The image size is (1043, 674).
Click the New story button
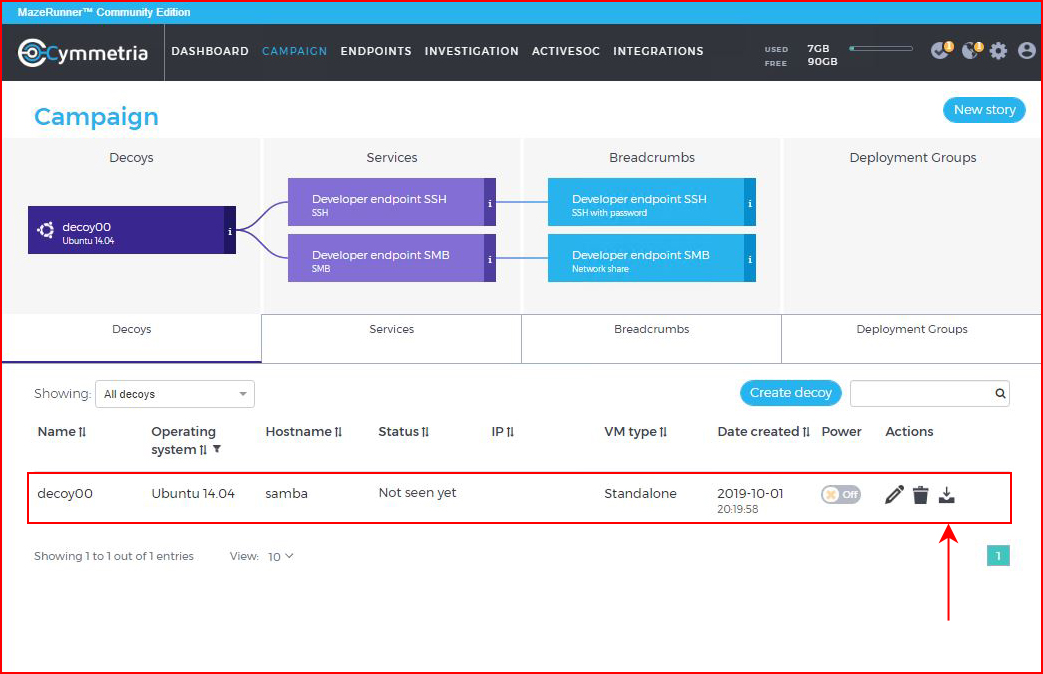click(984, 110)
